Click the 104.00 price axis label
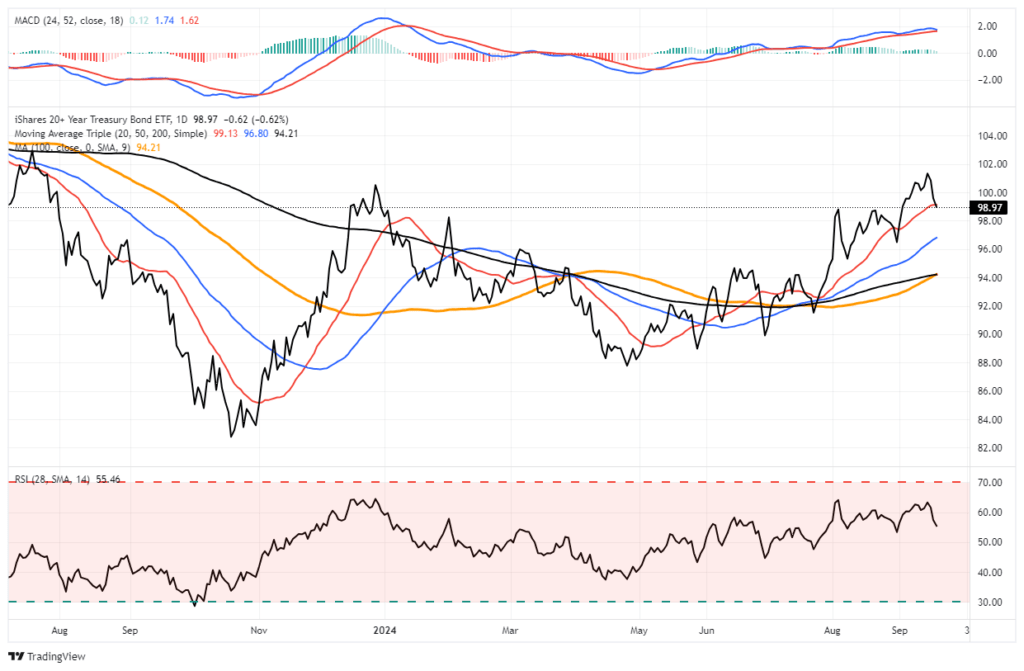Viewport: 1024px width, 671px height. click(x=990, y=135)
